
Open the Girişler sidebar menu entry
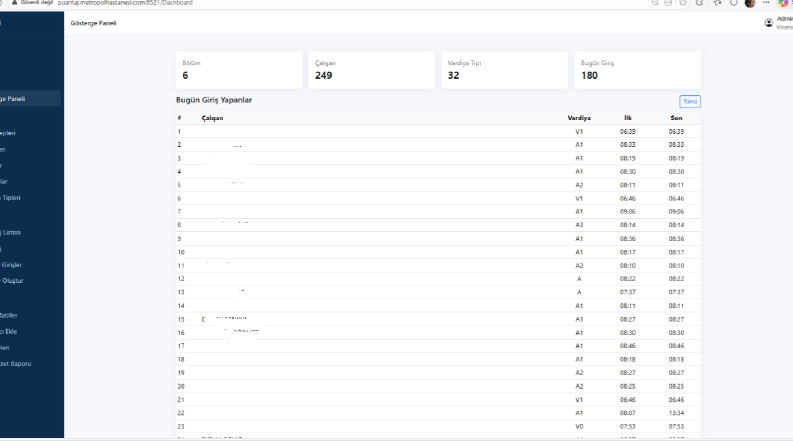click(11, 265)
